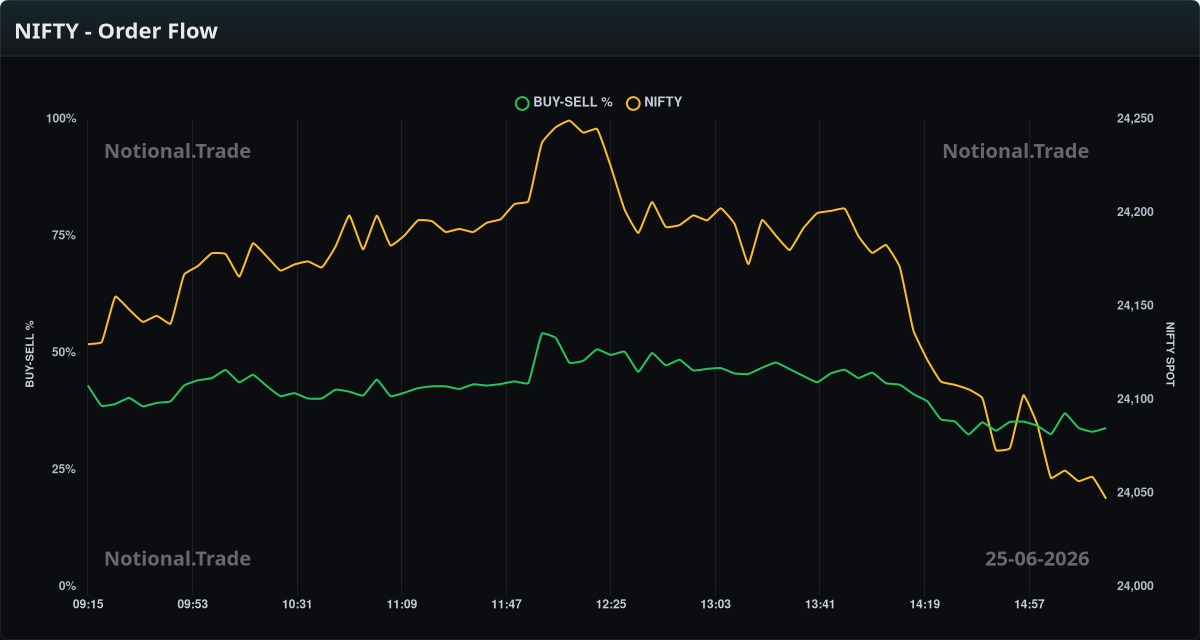Viewport: 1200px width, 640px height.
Task: Click the 75% left axis label
Action: [64, 235]
